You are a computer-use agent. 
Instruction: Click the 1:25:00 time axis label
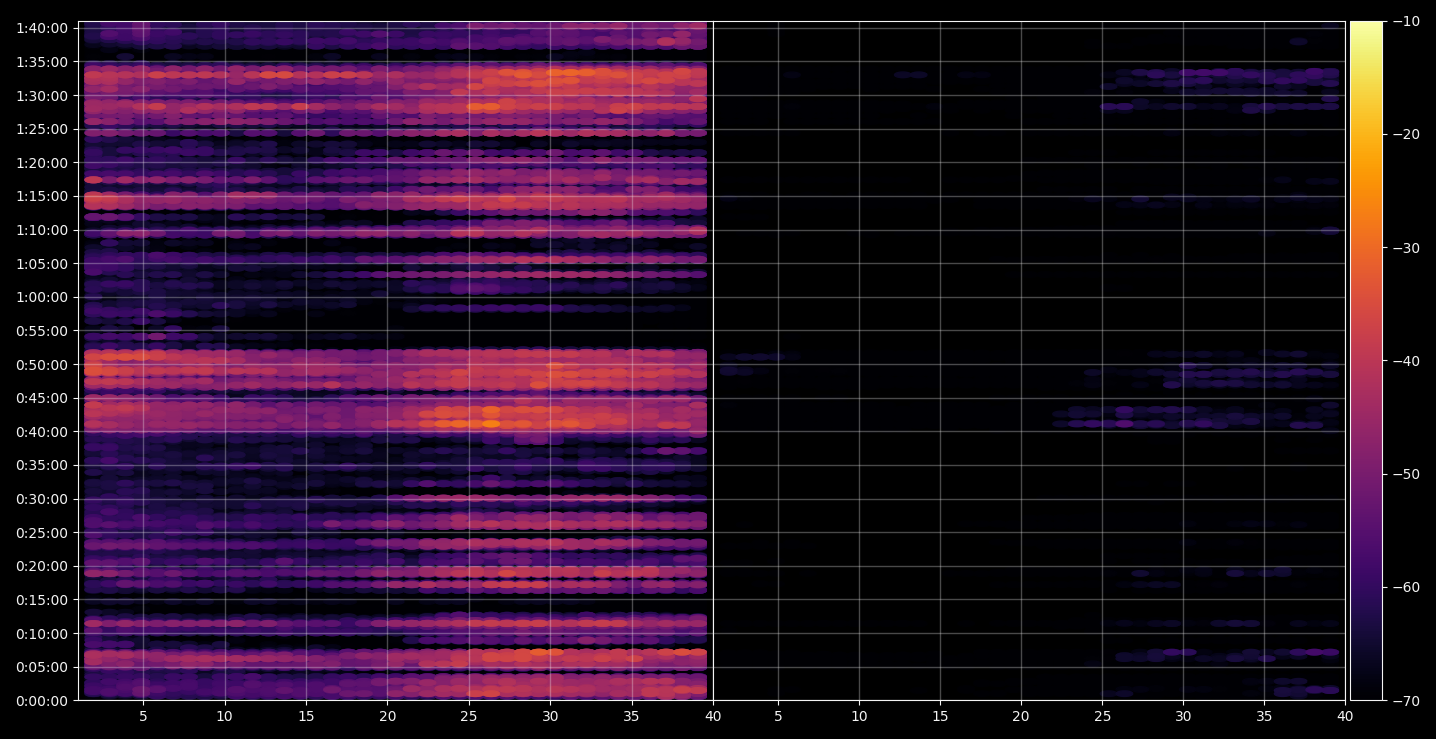point(42,129)
